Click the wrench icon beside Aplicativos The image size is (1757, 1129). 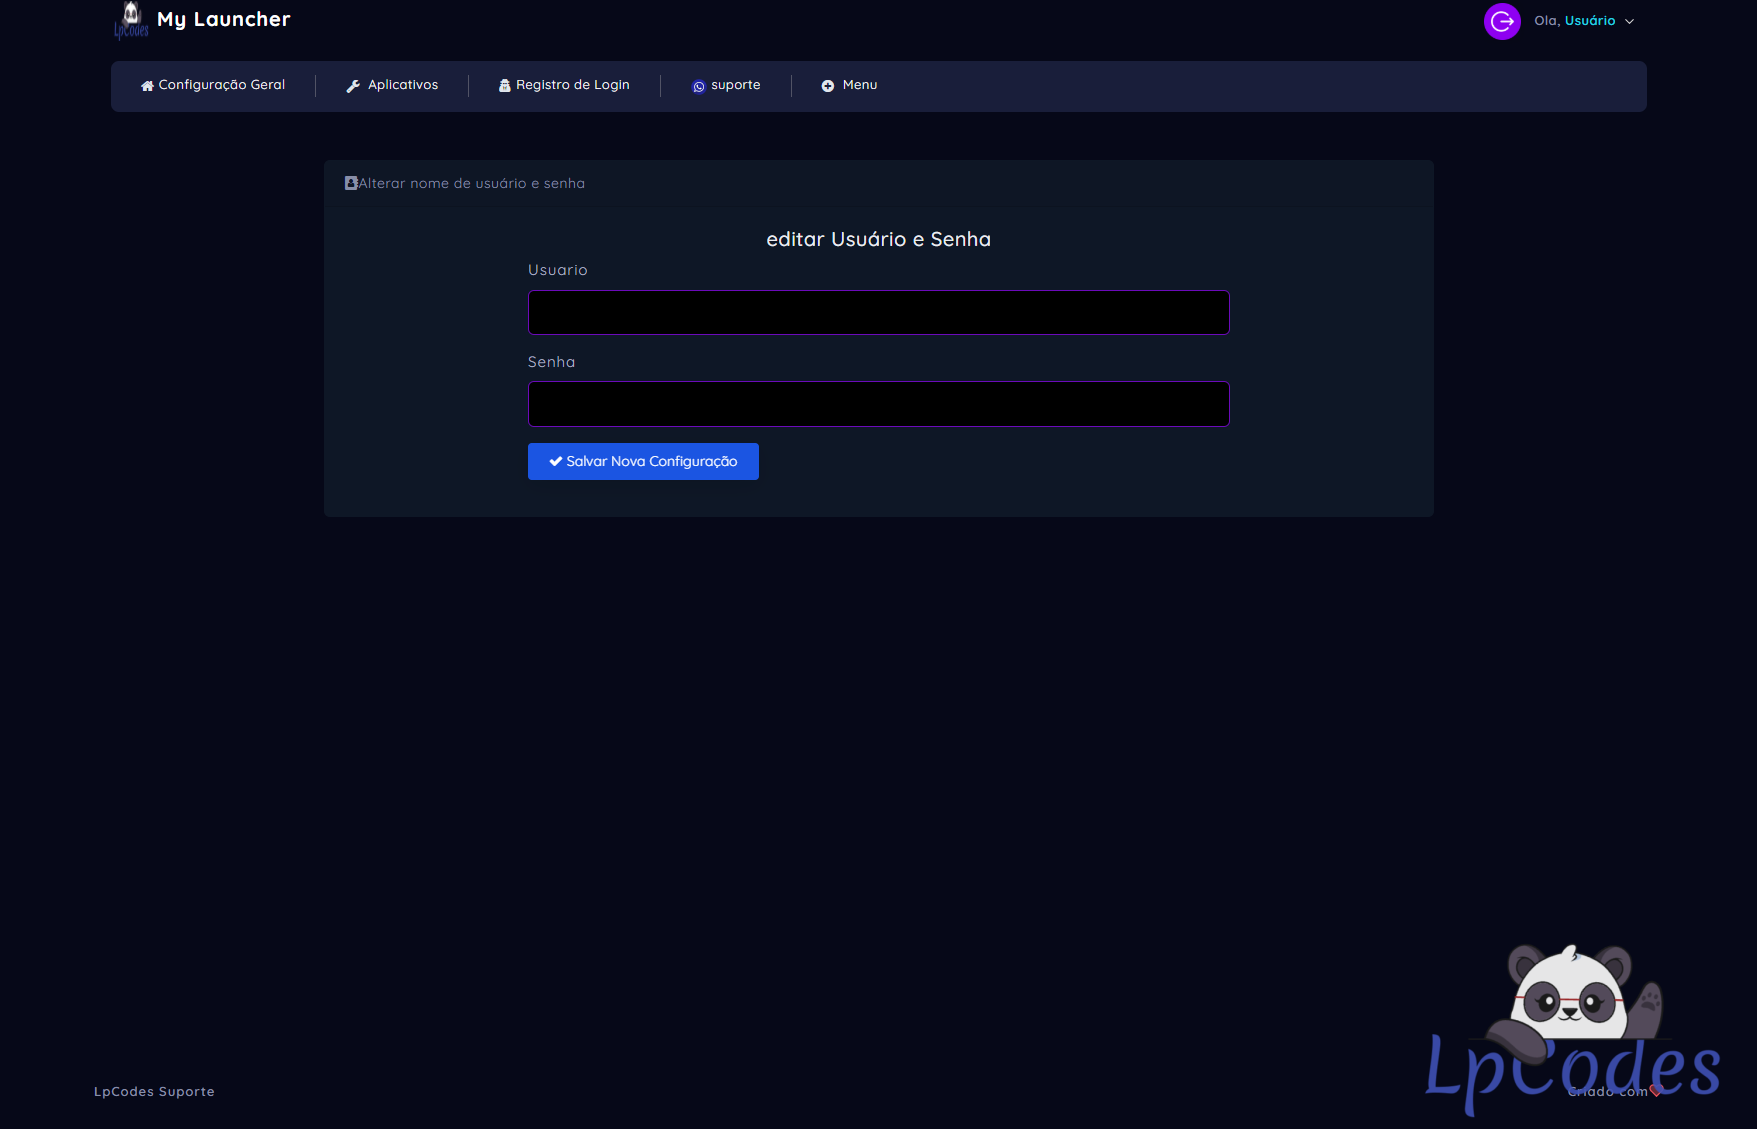(353, 86)
